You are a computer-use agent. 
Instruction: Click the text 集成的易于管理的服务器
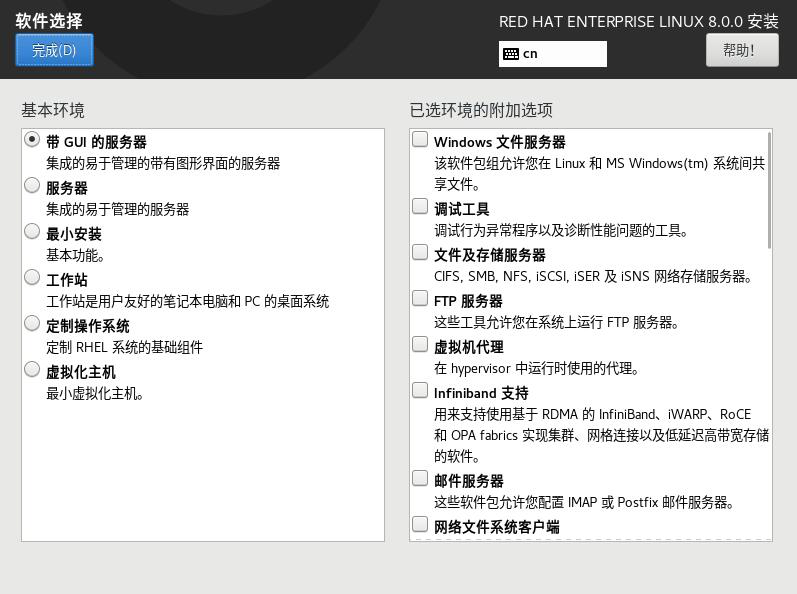point(117,209)
